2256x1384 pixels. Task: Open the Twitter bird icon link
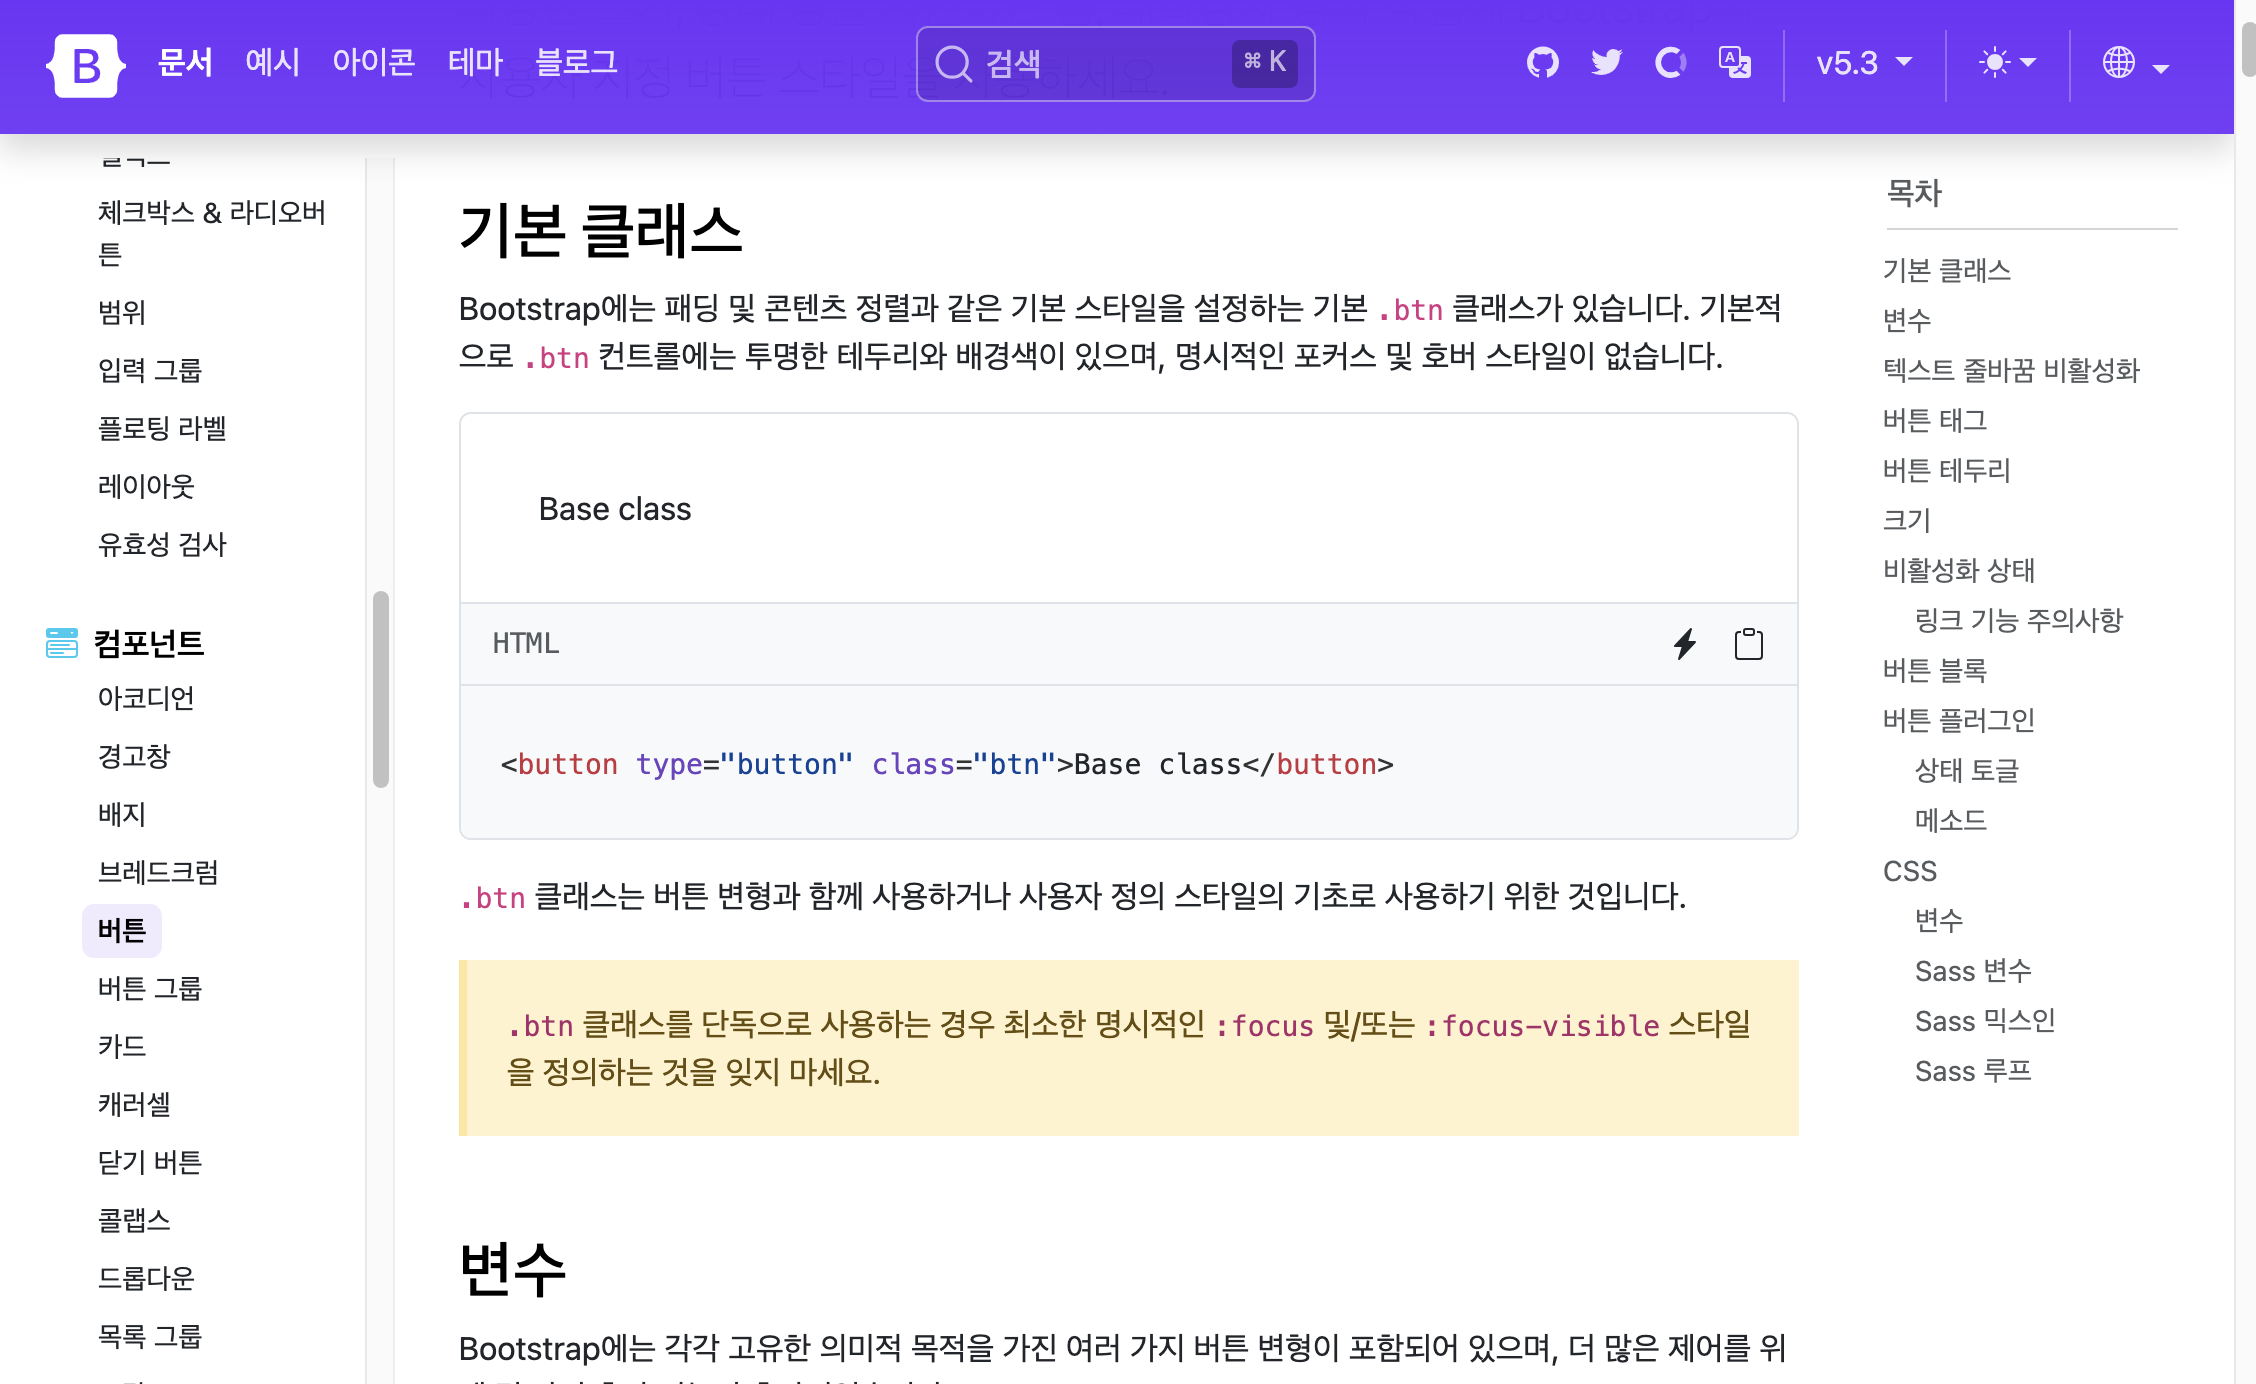pos(1606,63)
